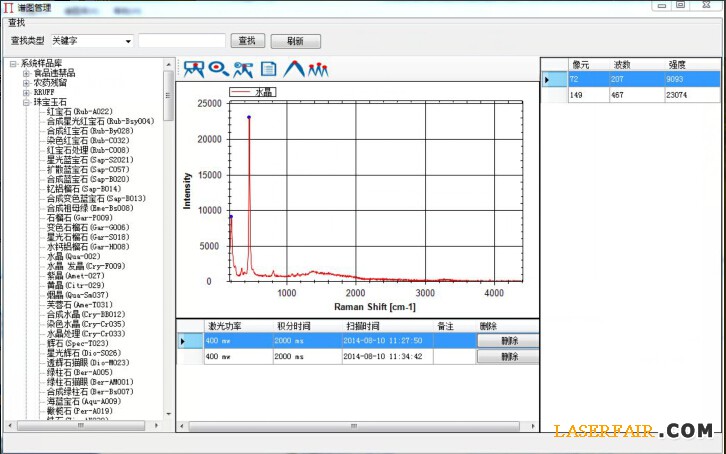Open the 查找 menu

click(17, 22)
